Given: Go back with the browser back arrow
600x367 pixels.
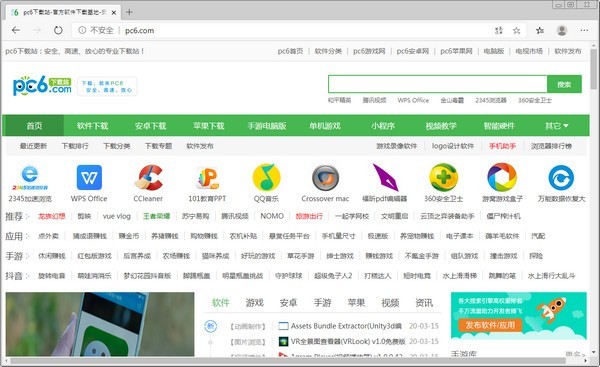Looking at the screenshot, I should [x=16, y=30].
